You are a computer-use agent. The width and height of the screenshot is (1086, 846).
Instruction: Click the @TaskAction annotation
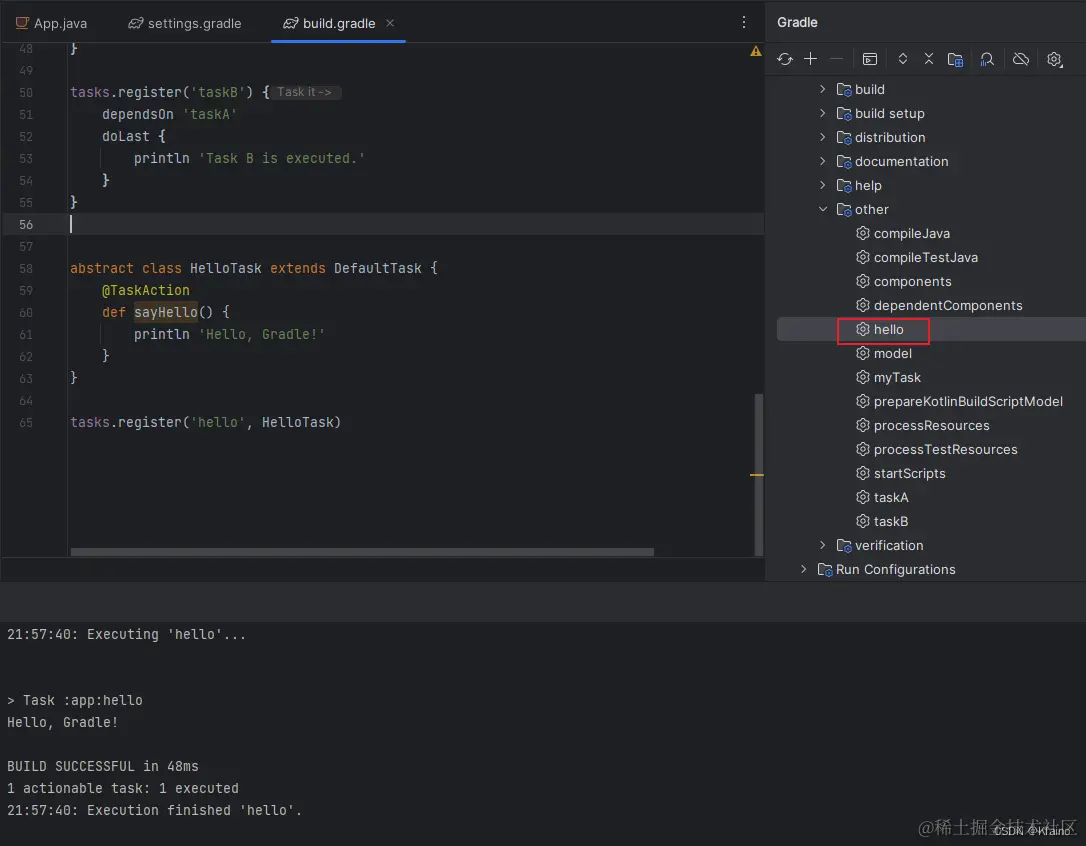(x=145, y=290)
